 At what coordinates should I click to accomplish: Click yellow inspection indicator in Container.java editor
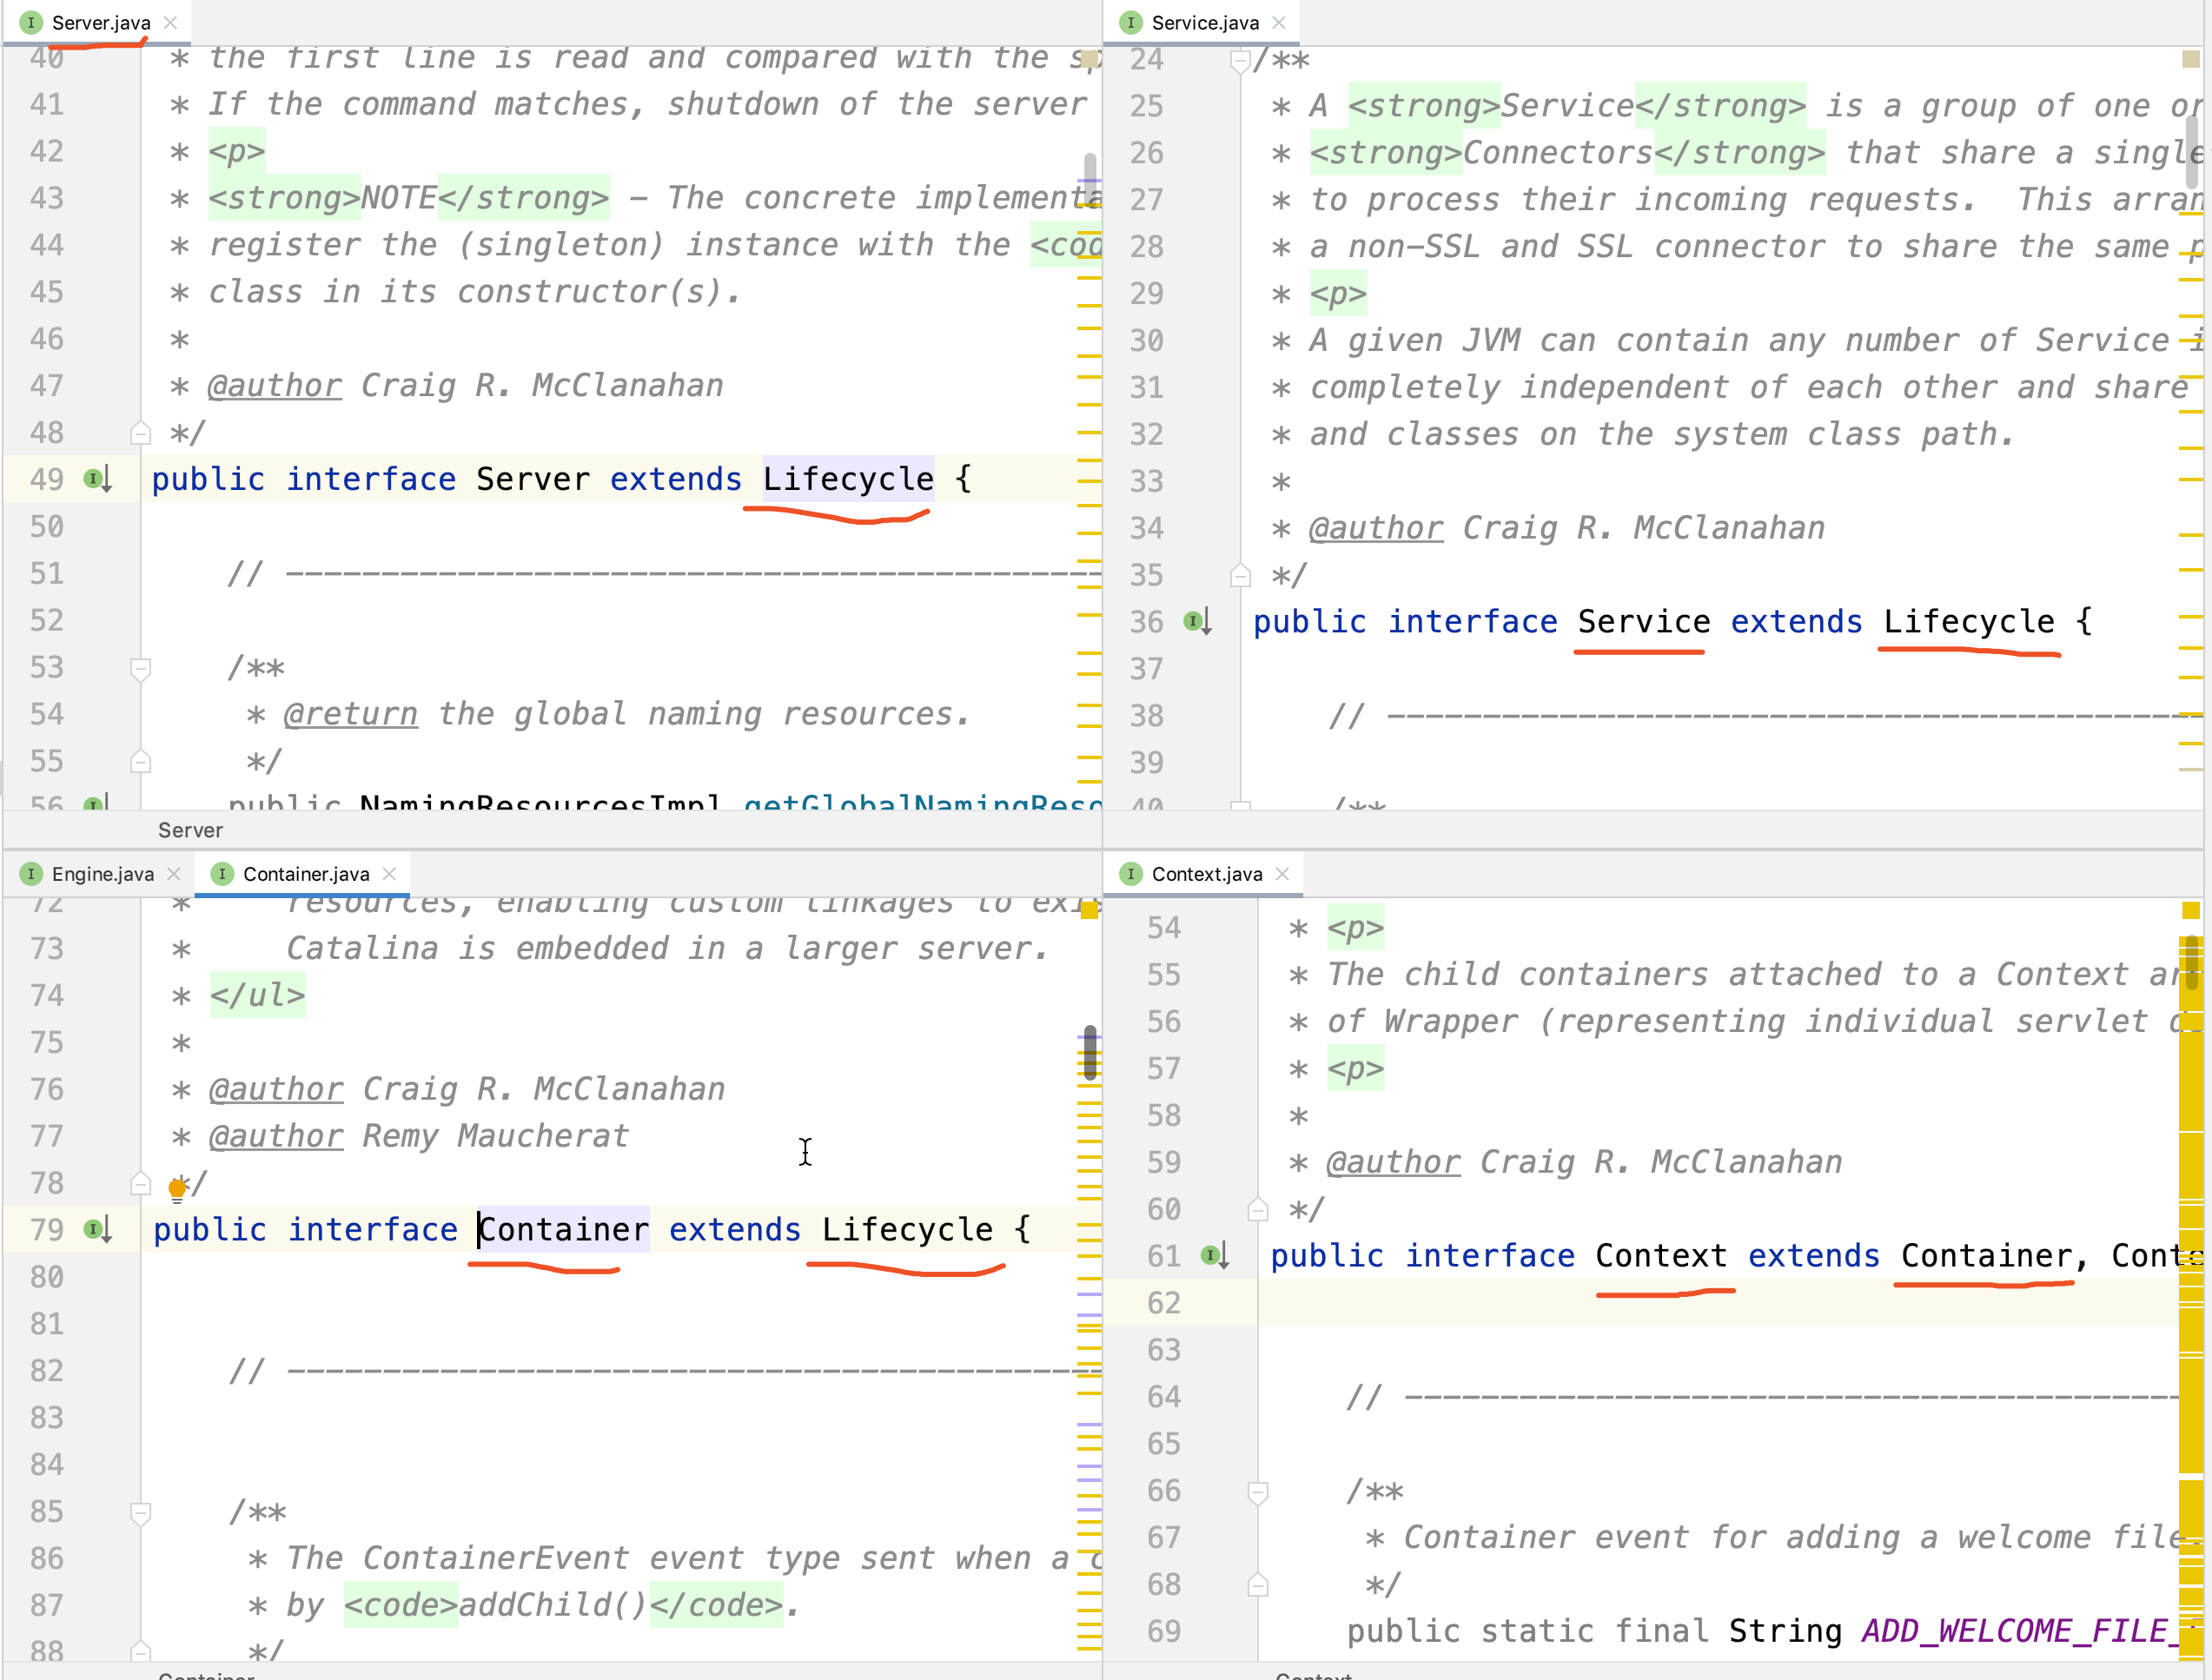[x=1089, y=910]
